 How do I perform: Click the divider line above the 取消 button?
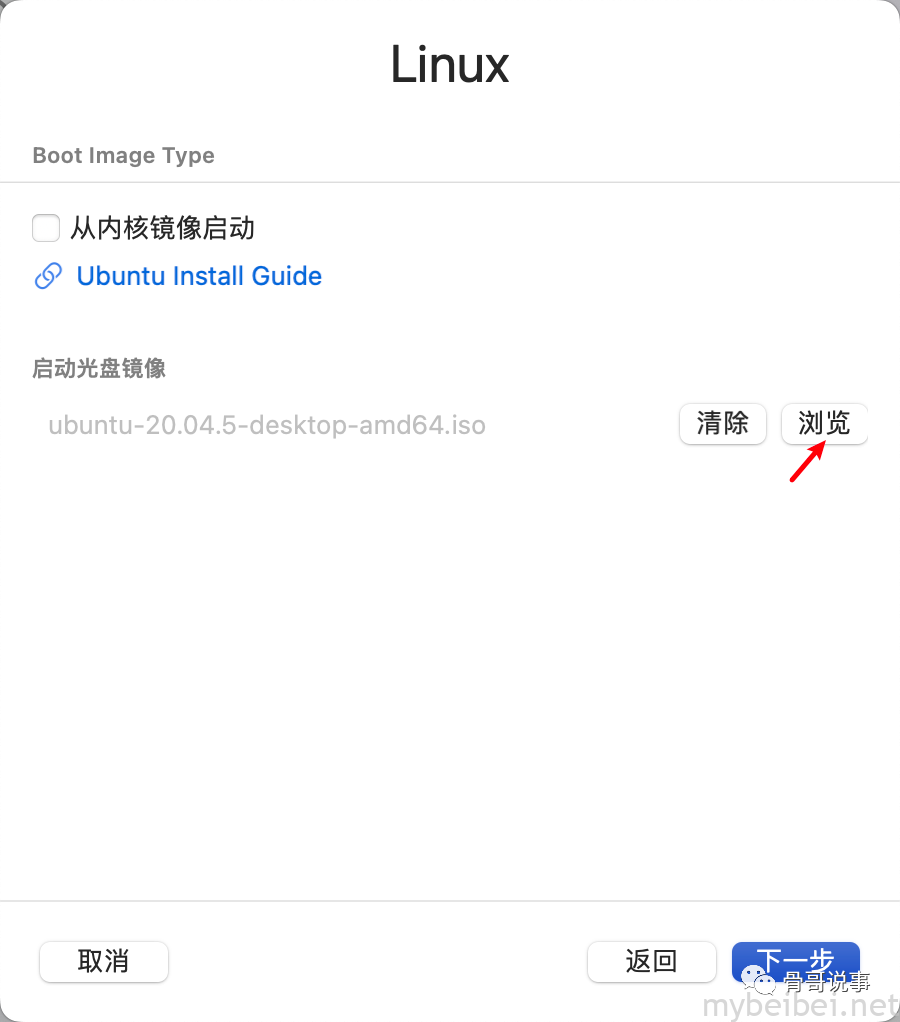tap(450, 901)
